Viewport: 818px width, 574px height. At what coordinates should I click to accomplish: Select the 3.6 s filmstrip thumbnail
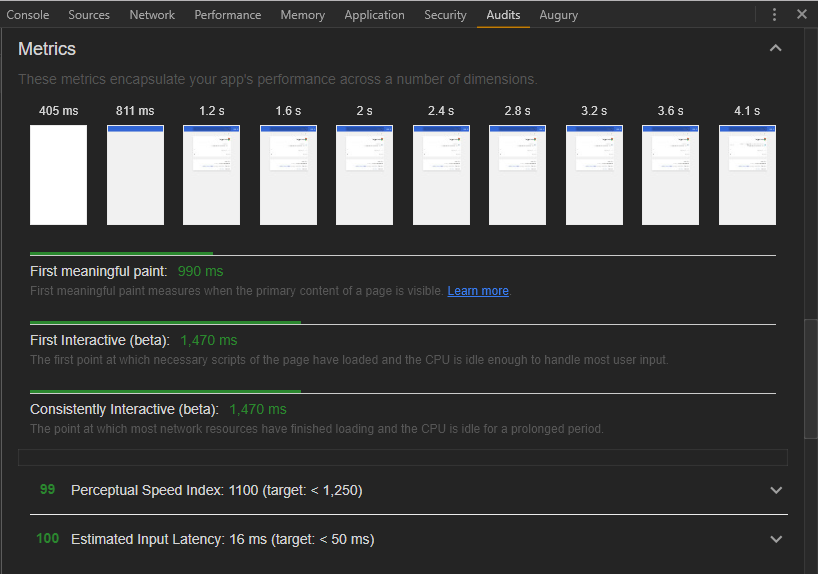pyautogui.click(x=670, y=175)
